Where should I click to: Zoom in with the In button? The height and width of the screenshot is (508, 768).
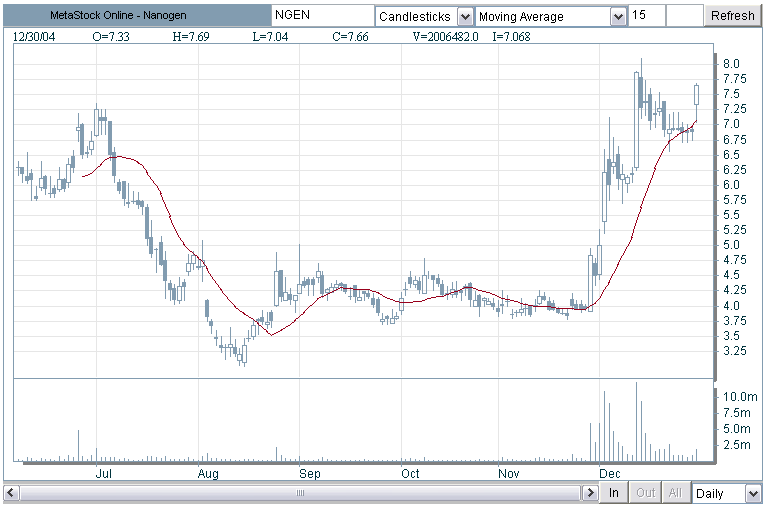(x=614, y=492)
